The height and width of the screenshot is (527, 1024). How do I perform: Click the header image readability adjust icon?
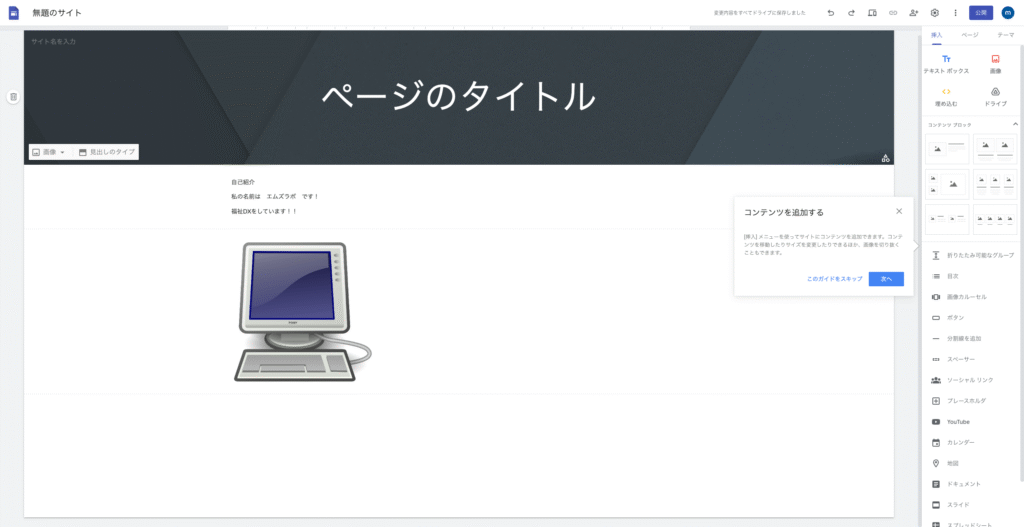[x=886, y=158]
